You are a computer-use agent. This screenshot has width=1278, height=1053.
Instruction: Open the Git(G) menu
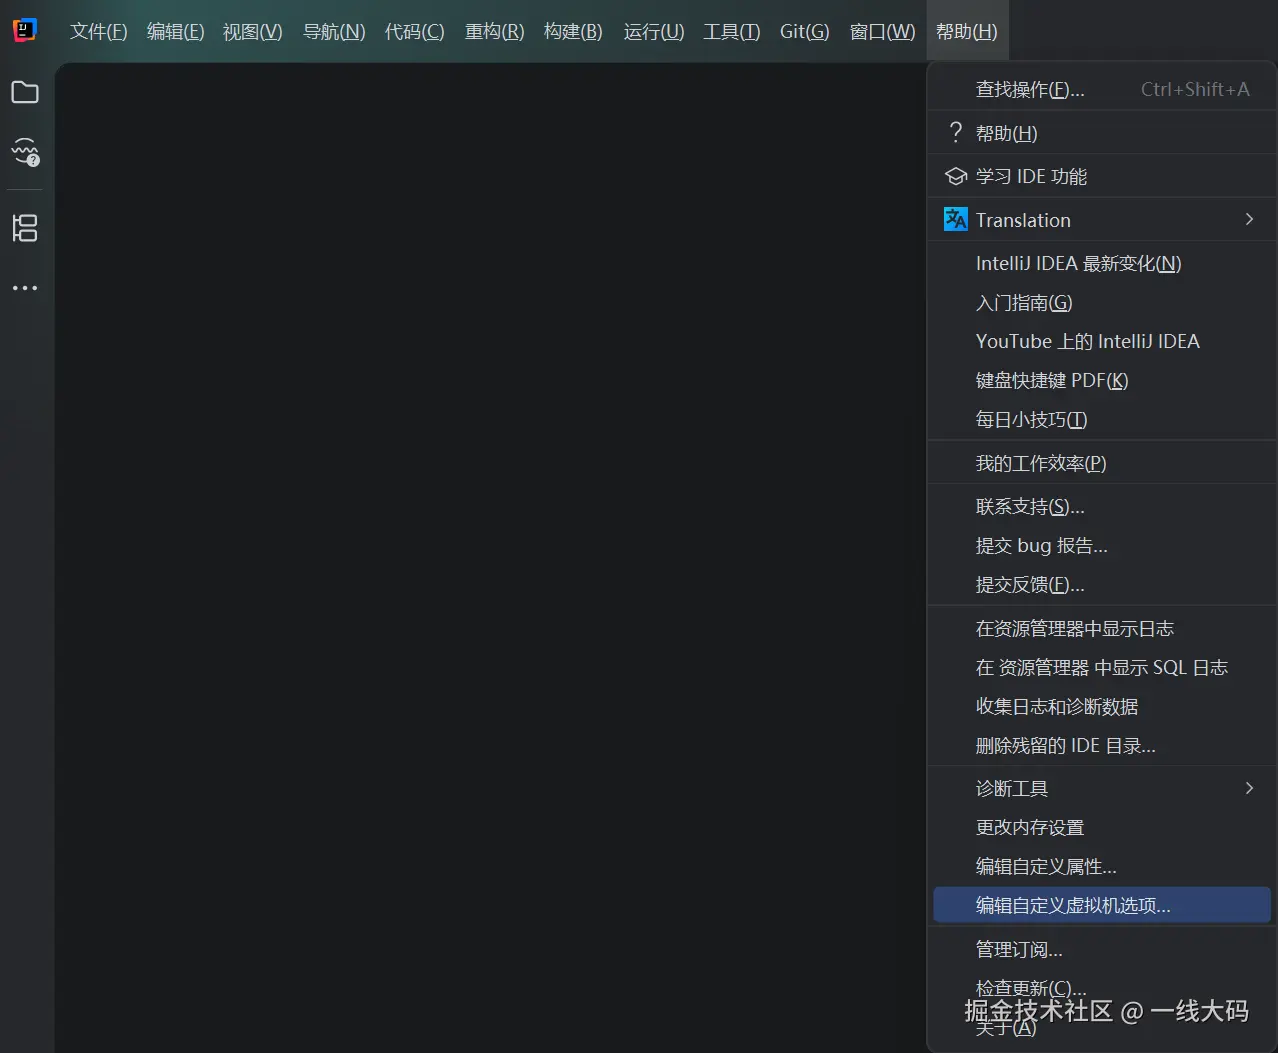click(x=804, y=32)
